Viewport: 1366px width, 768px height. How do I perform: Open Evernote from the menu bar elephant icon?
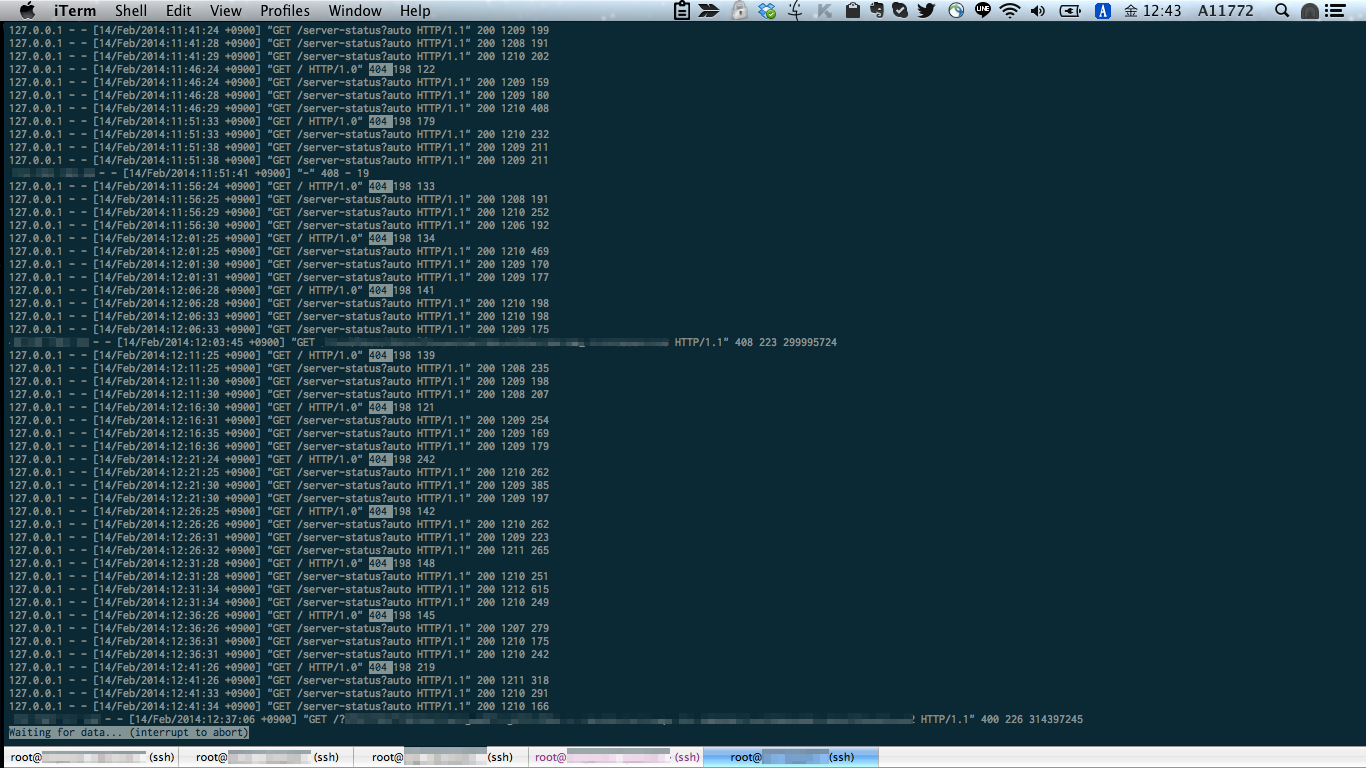click(x=876, y=11)
